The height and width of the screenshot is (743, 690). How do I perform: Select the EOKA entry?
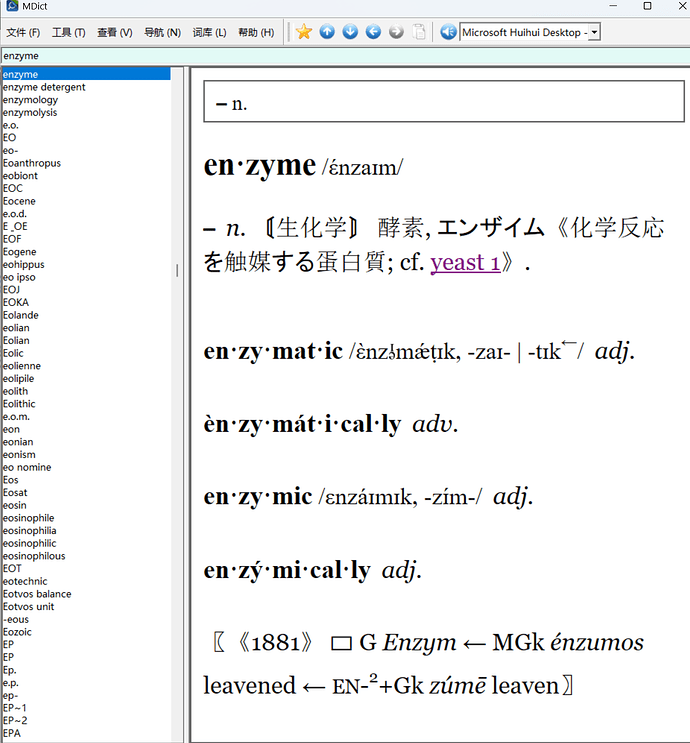pos(16,303)
